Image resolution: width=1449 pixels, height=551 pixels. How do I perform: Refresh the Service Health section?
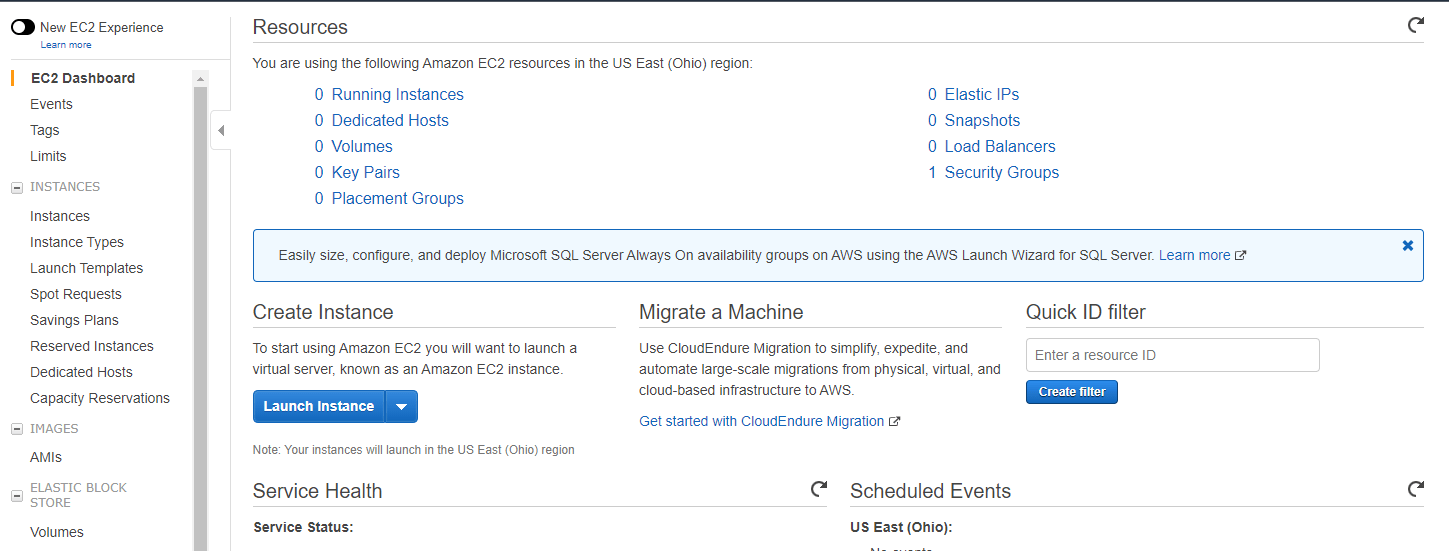coord(818,489)
